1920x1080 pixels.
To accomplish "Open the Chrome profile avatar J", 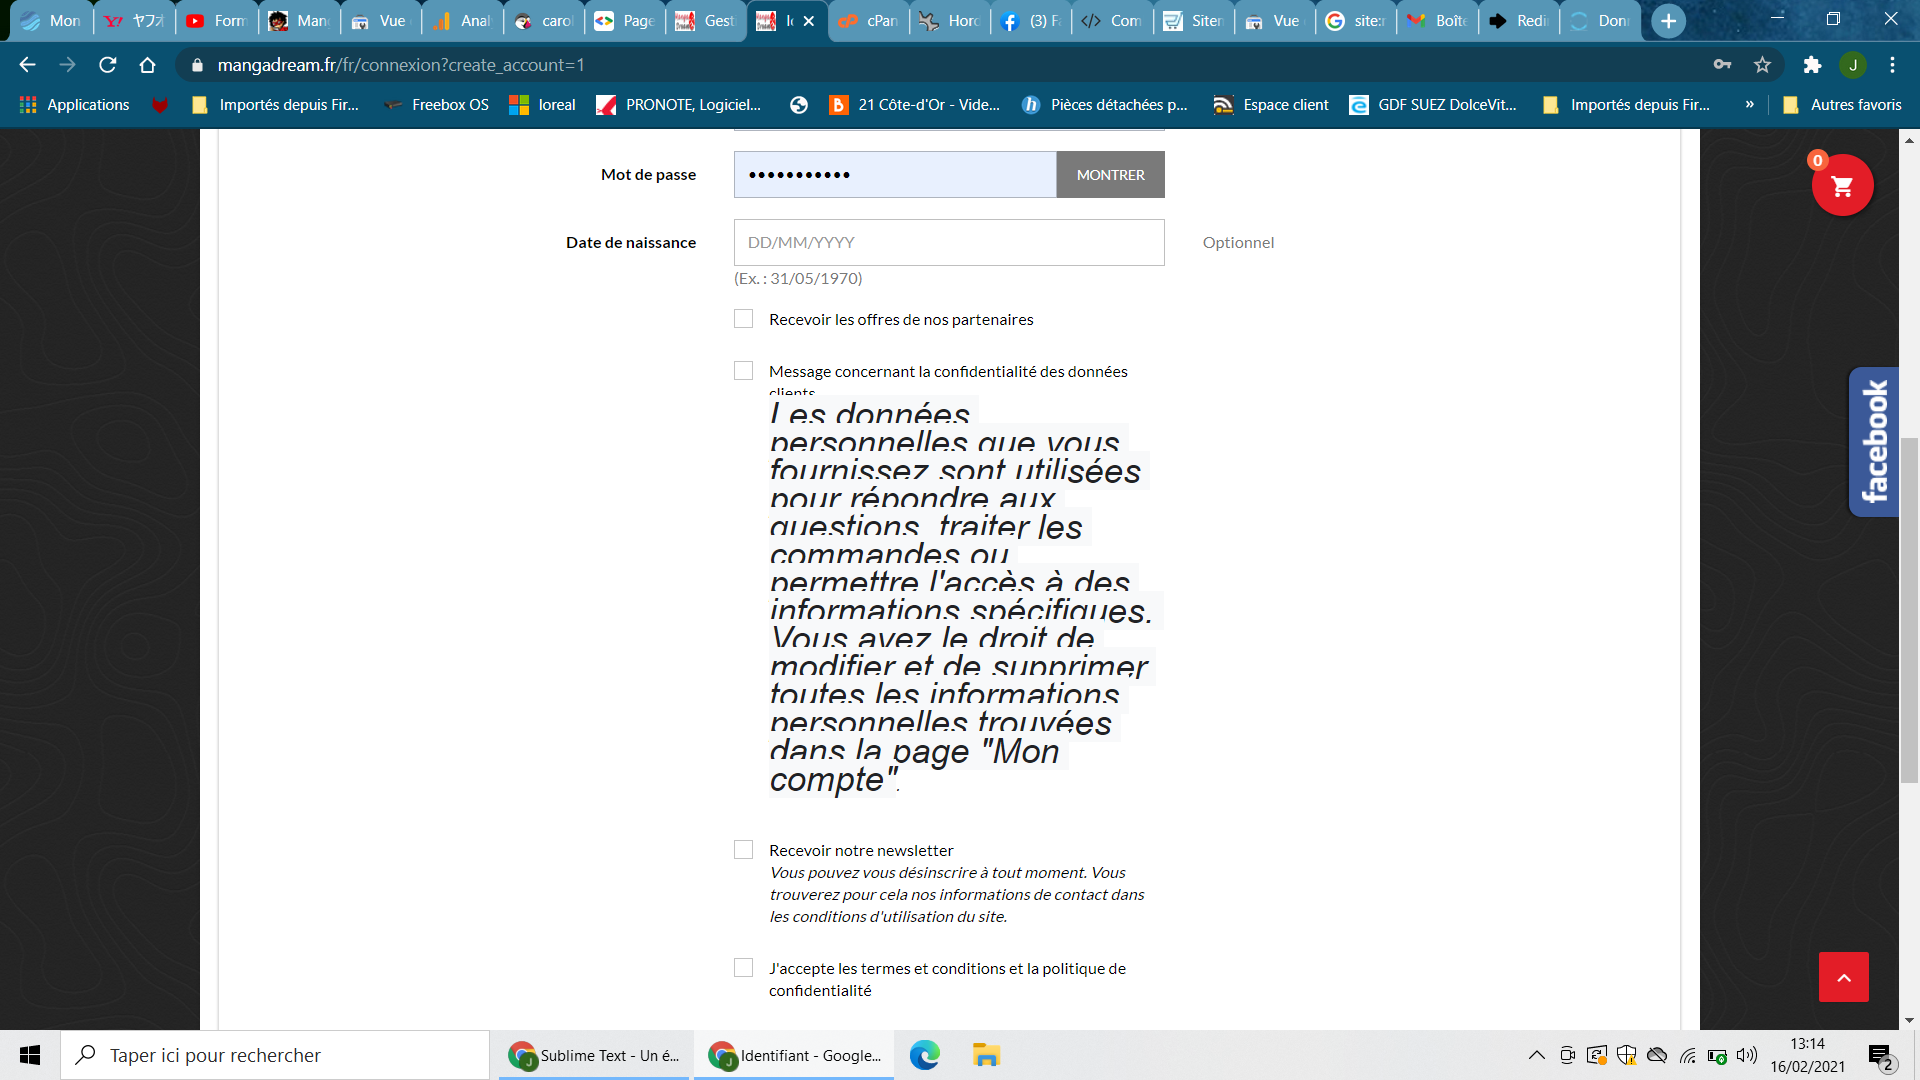I will (x=1853, y=65).
